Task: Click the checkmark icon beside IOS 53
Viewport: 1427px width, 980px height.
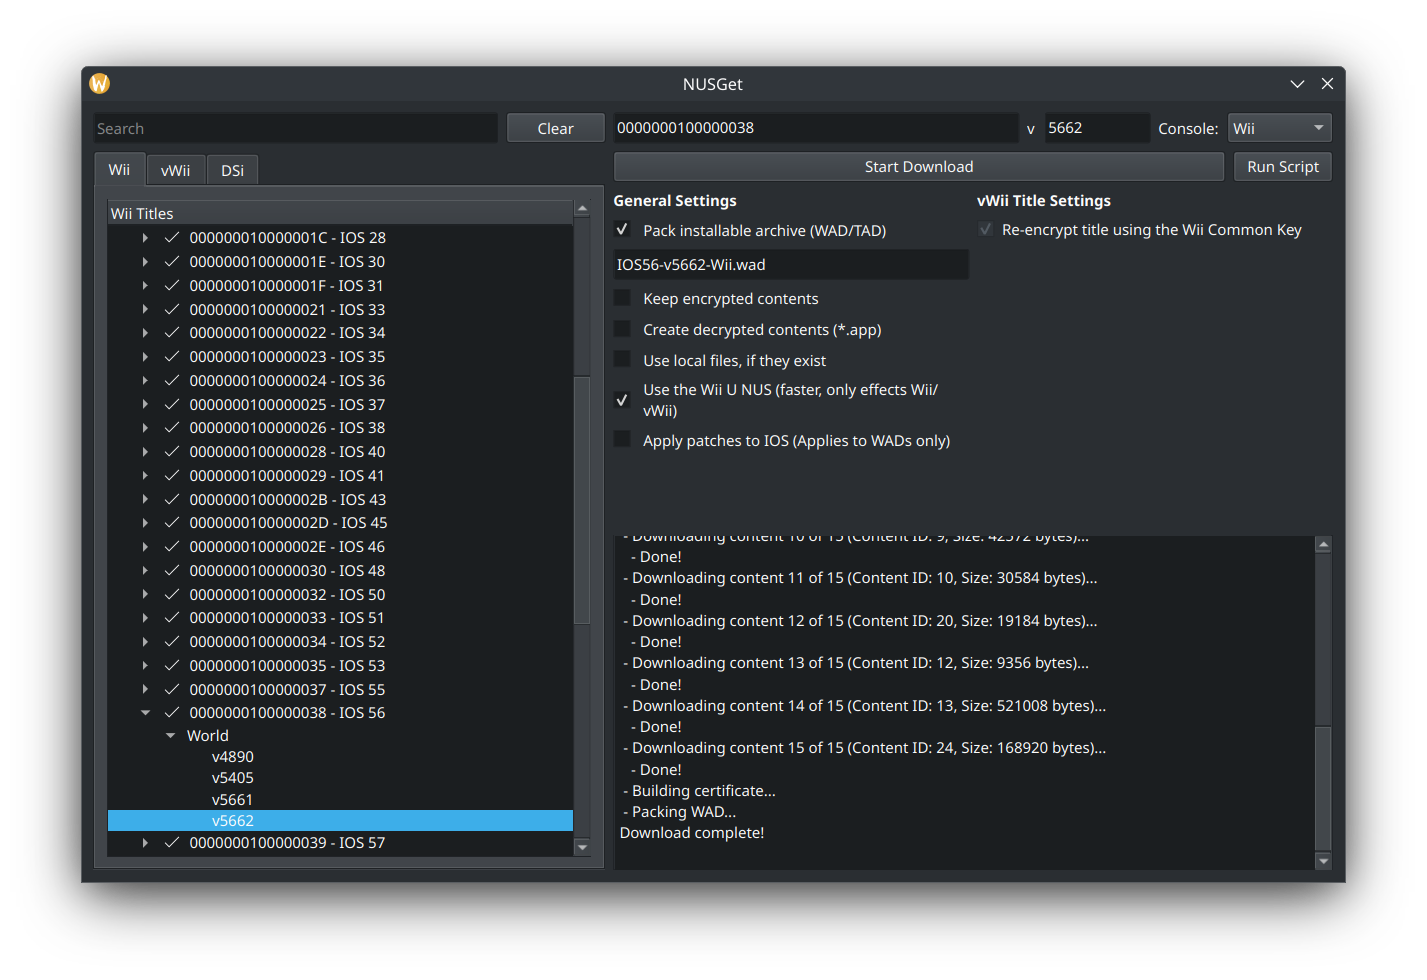Action: click(172, 666)
